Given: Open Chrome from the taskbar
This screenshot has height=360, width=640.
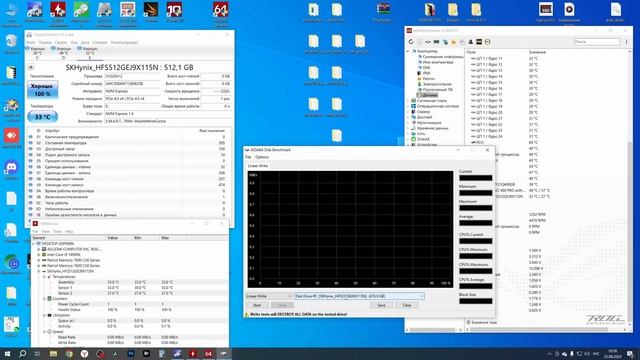Looking at the screenshot, I should 69,353.
